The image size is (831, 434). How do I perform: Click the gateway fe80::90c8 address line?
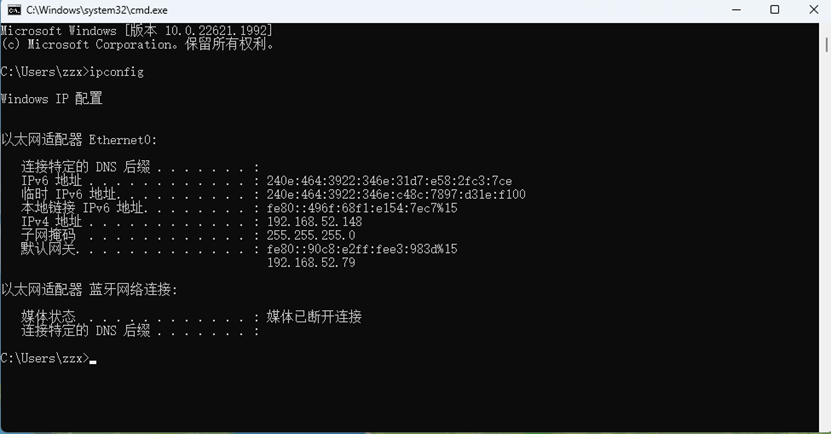(x=361, y=249)
